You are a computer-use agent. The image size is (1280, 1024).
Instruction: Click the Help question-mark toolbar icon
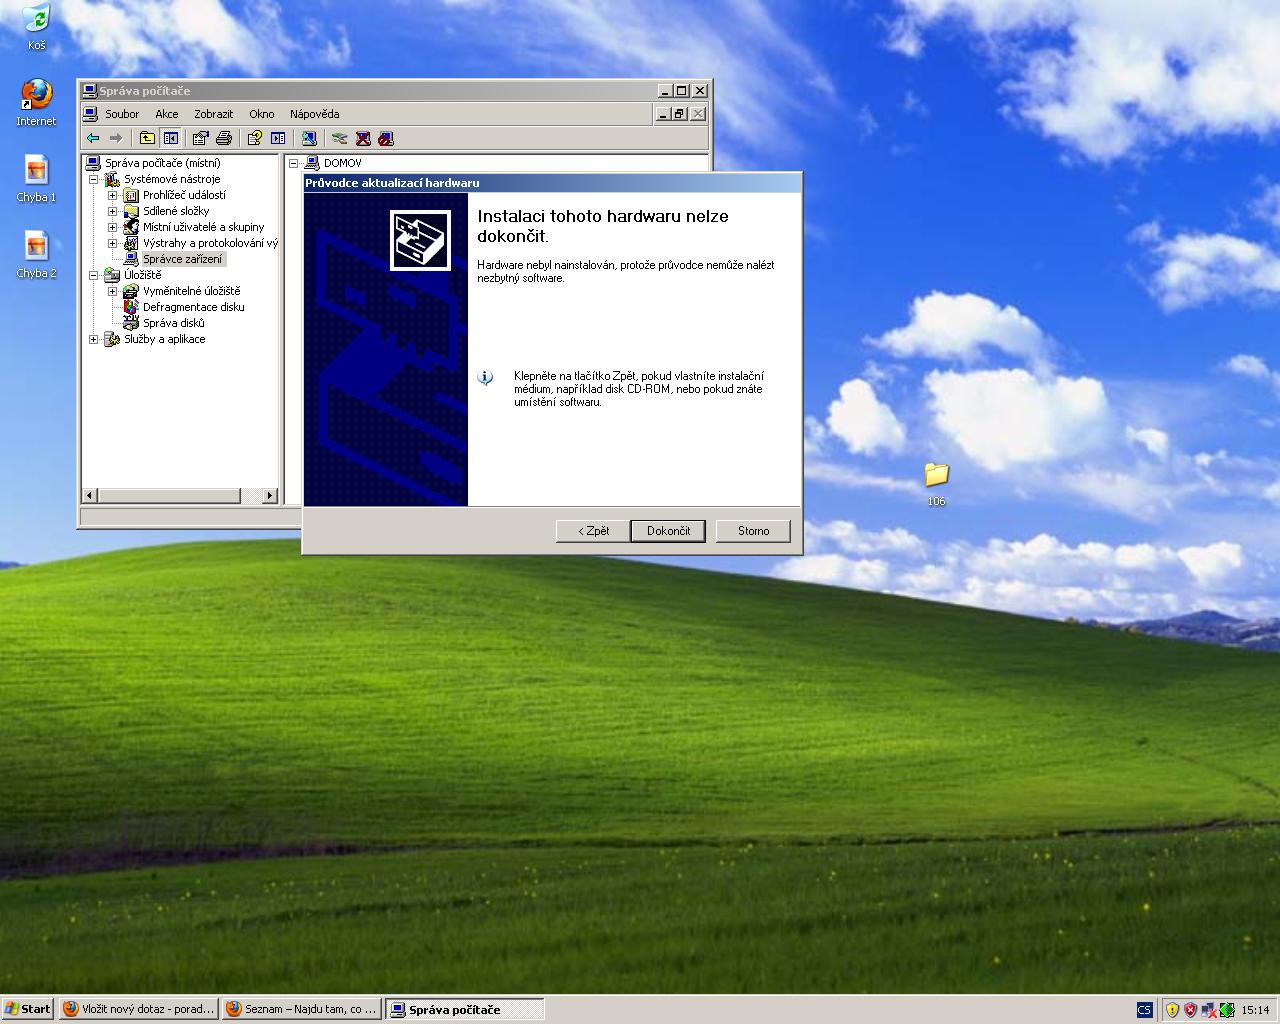point(255,138)
